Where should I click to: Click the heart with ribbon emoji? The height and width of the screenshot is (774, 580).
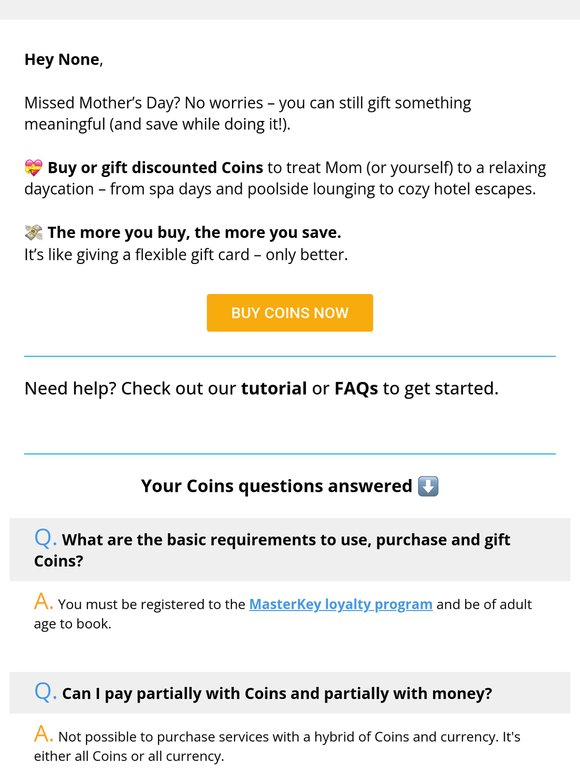coord(34,168)
